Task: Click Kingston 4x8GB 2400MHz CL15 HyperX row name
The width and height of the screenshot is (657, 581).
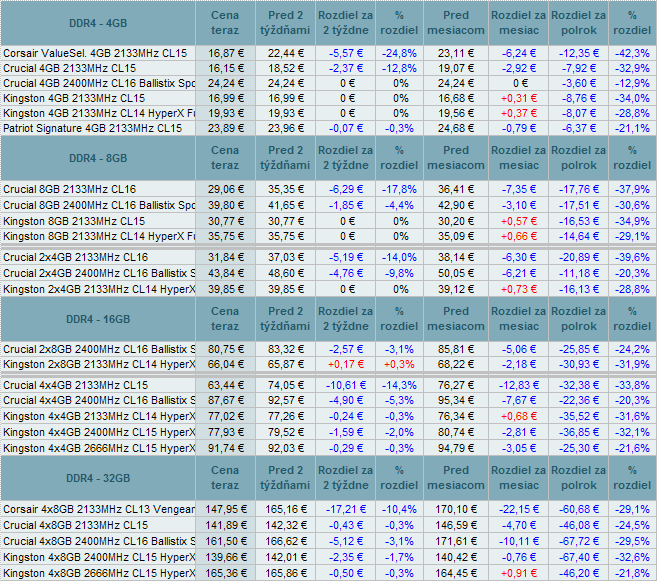Action: (99, 557)
